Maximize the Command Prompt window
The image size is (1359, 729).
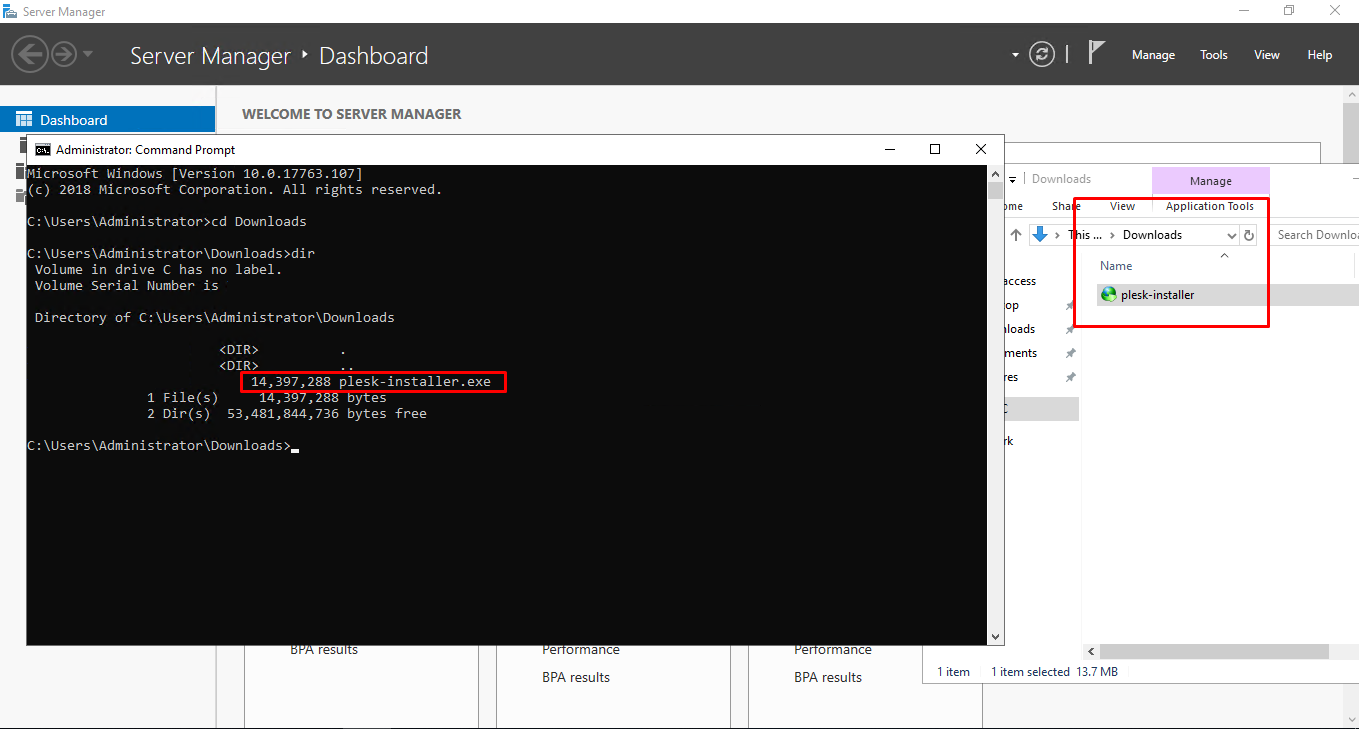point(935,149)
